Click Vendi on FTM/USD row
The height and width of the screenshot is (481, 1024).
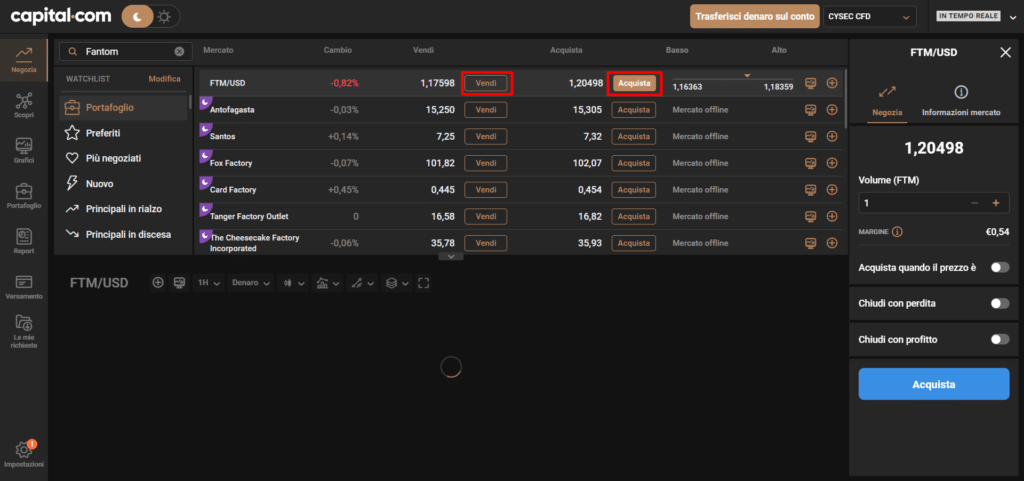(x=486, y=83)
